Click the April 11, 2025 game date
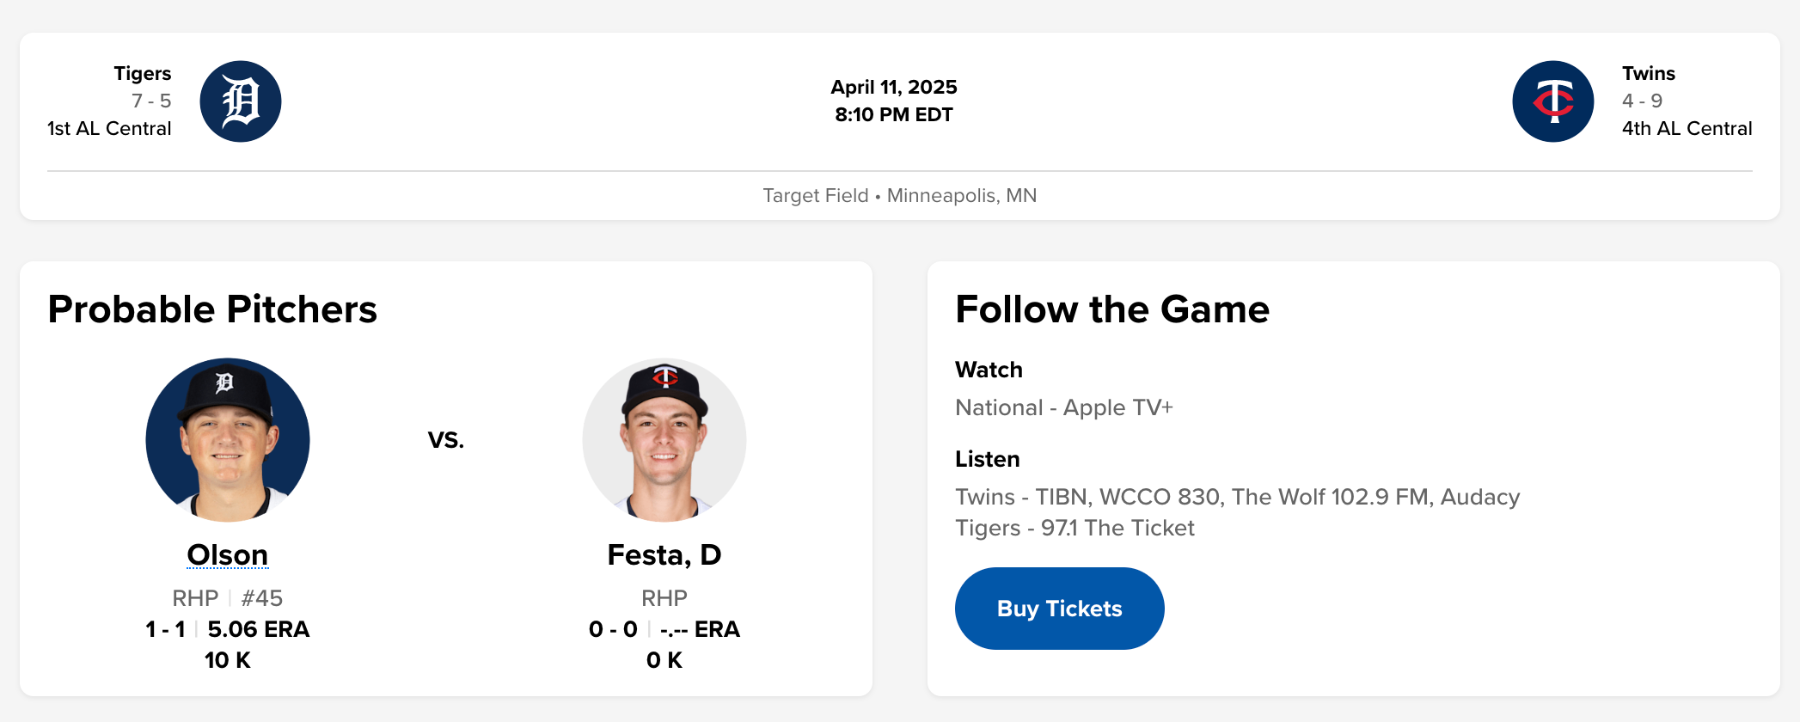This screenshot has width=1800, height=722. [x=894, y=87]
